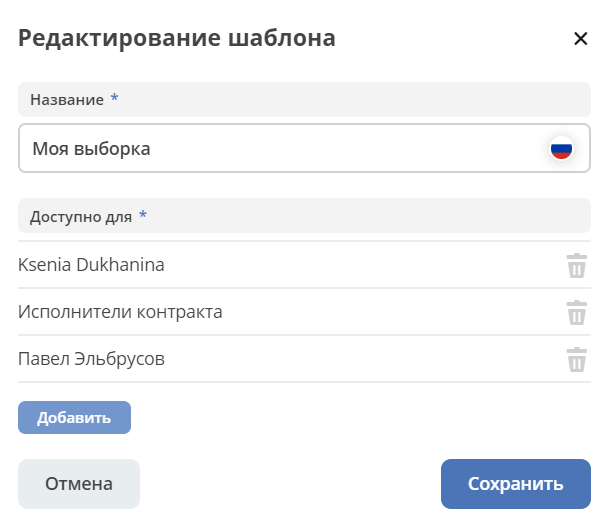This screenshot has width=611, height=530.
Task: Select the Павел Эльбрусов entry
Action: point(91,359)
